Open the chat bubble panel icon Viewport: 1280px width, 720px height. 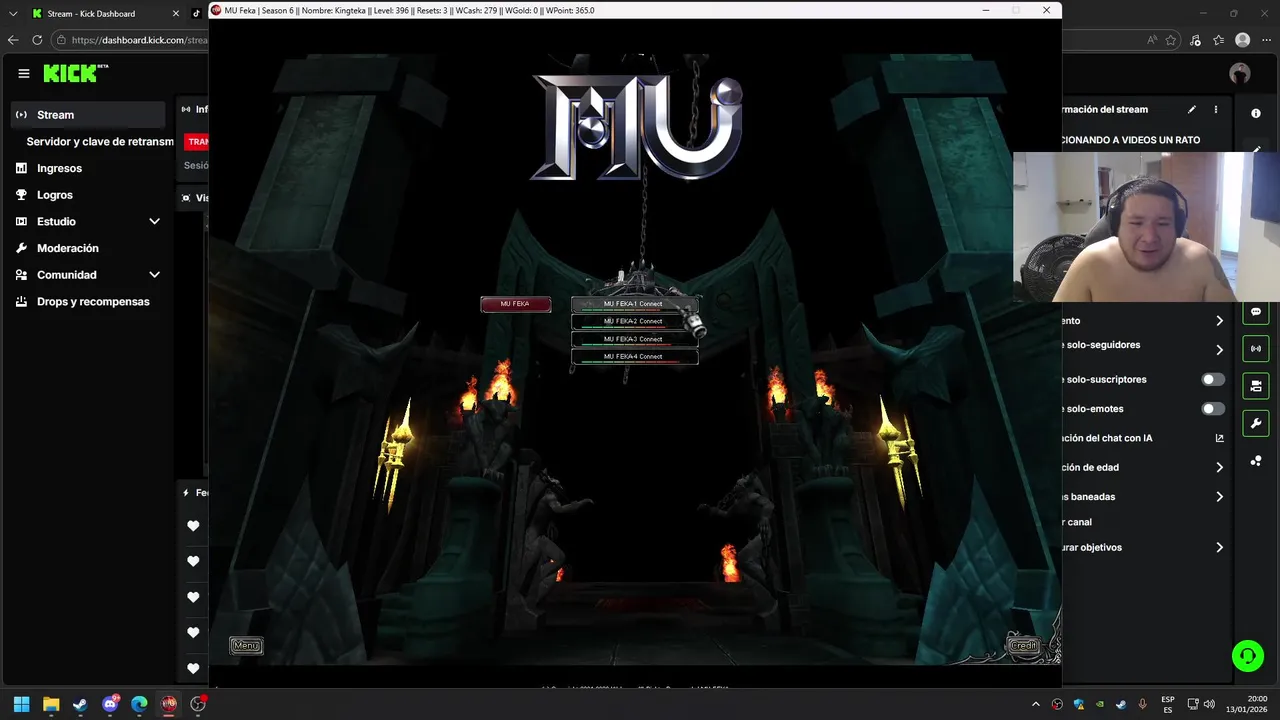1256,312
